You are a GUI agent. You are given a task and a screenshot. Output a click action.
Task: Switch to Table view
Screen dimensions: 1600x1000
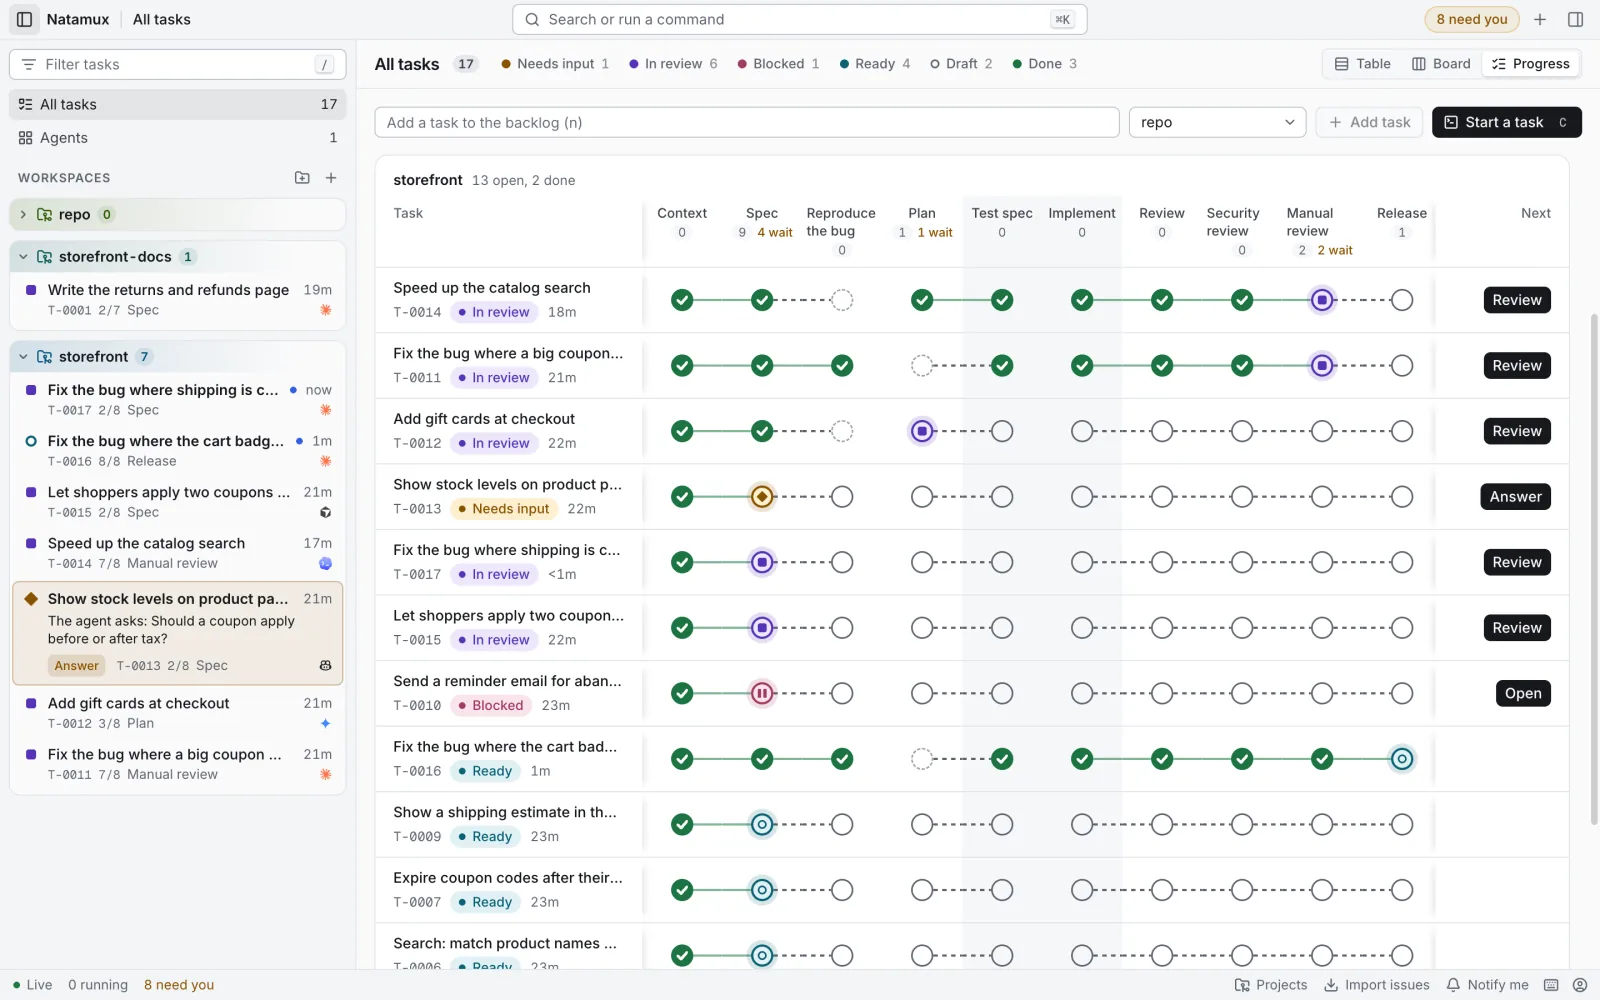1363,64
